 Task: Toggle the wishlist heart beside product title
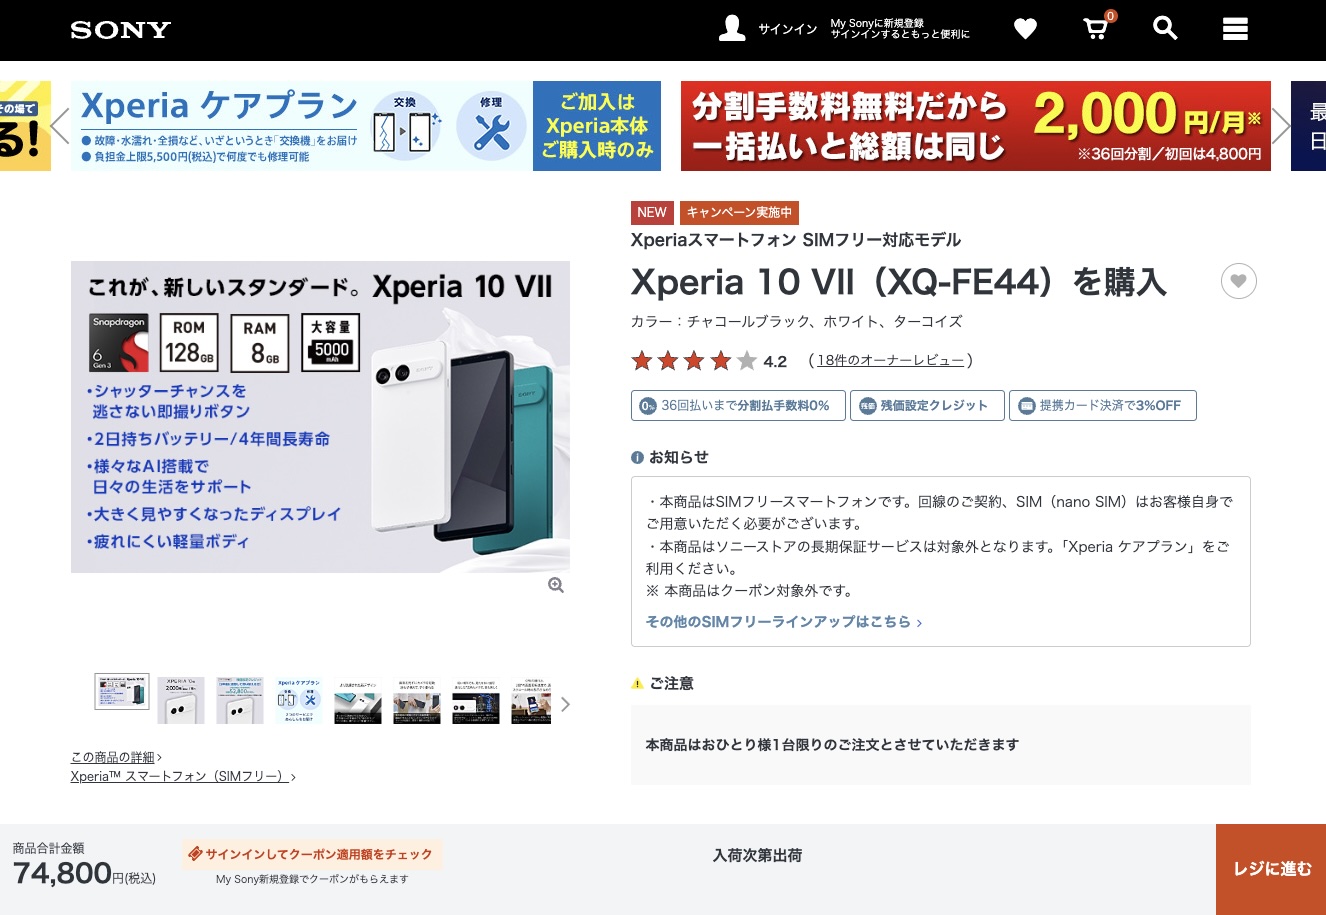(1238, 281)
